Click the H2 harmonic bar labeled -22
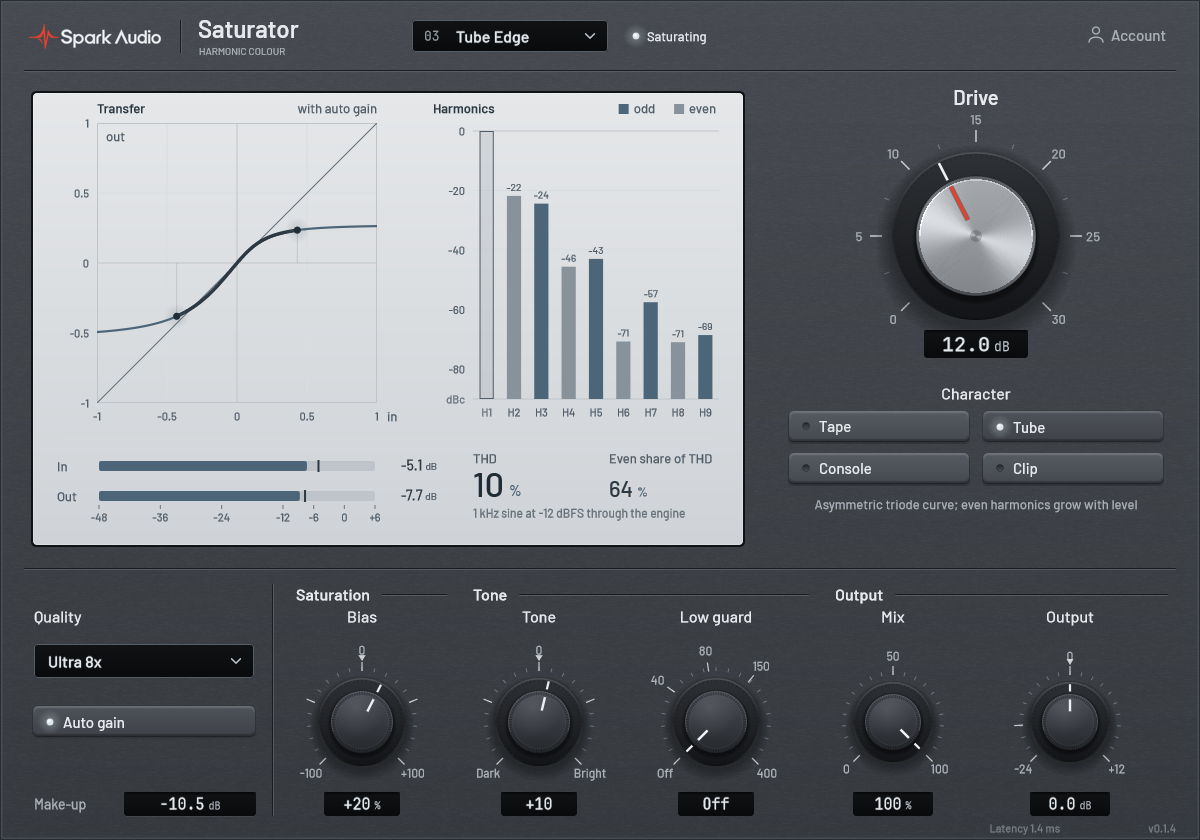 pos(514,298)
